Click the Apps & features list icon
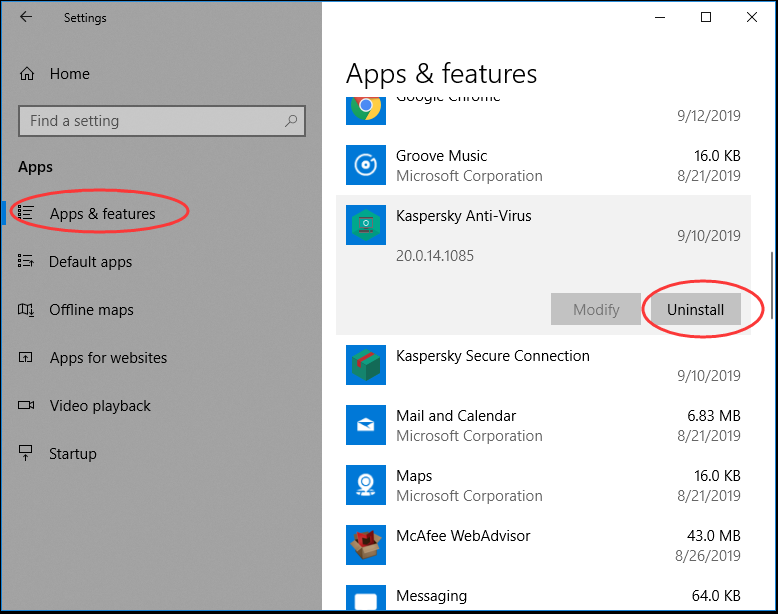The height and width of the screenshot is (614, 778). [x=25, y=213]
